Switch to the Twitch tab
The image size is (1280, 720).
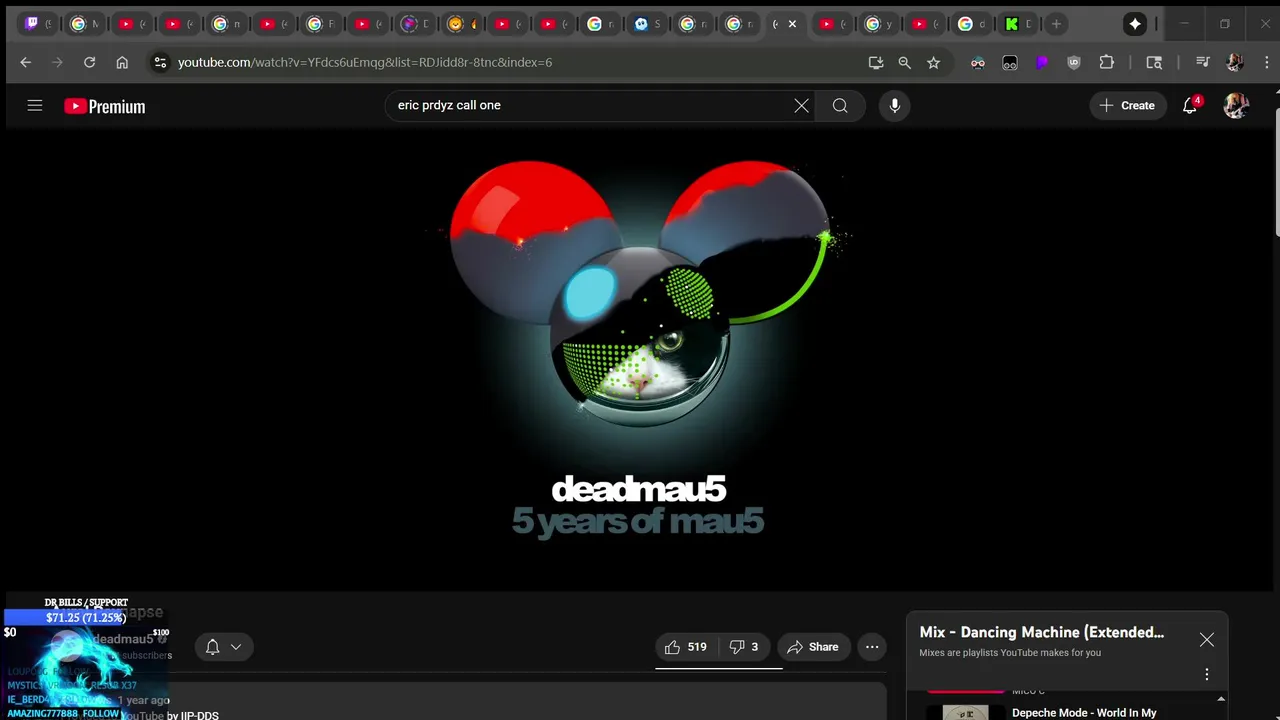[x=38, y=24]
